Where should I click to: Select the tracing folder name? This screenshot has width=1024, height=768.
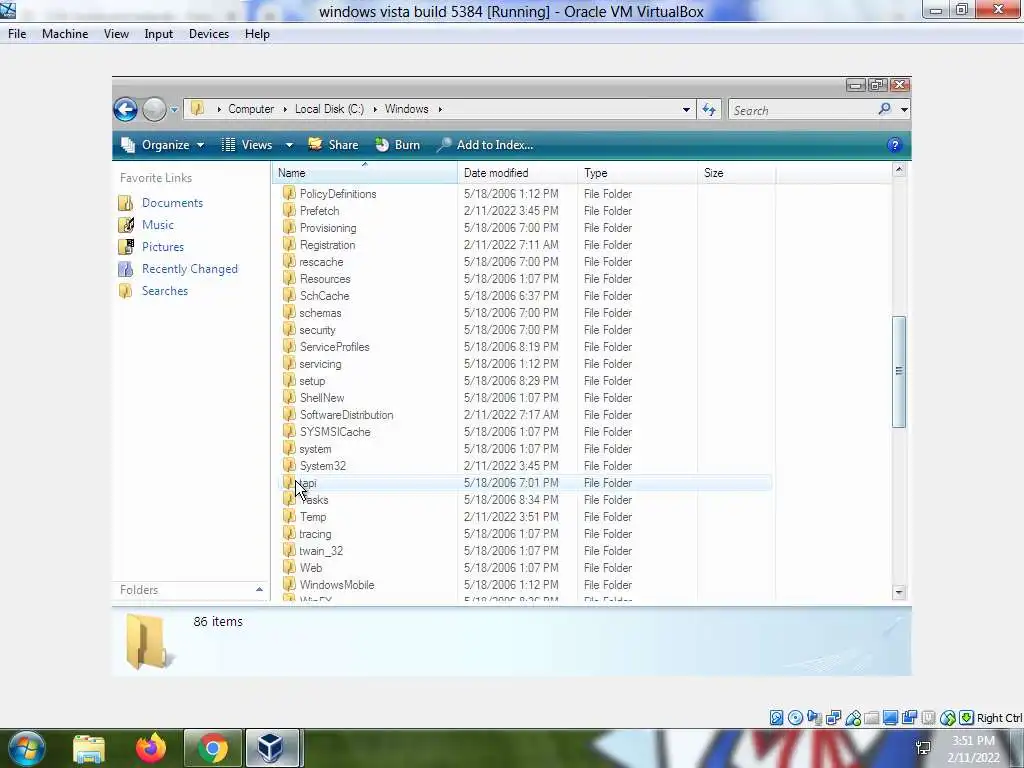(315, 534)
